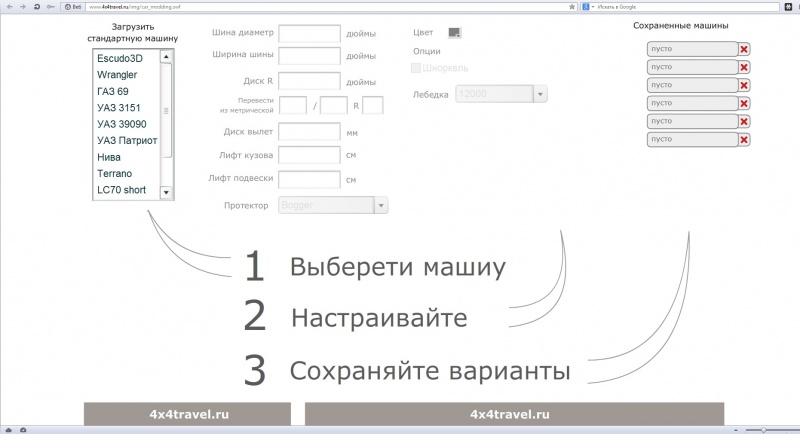800x434 pixels.
Task: Focus the Лифт кузова input field
Action: coord(309,155)
